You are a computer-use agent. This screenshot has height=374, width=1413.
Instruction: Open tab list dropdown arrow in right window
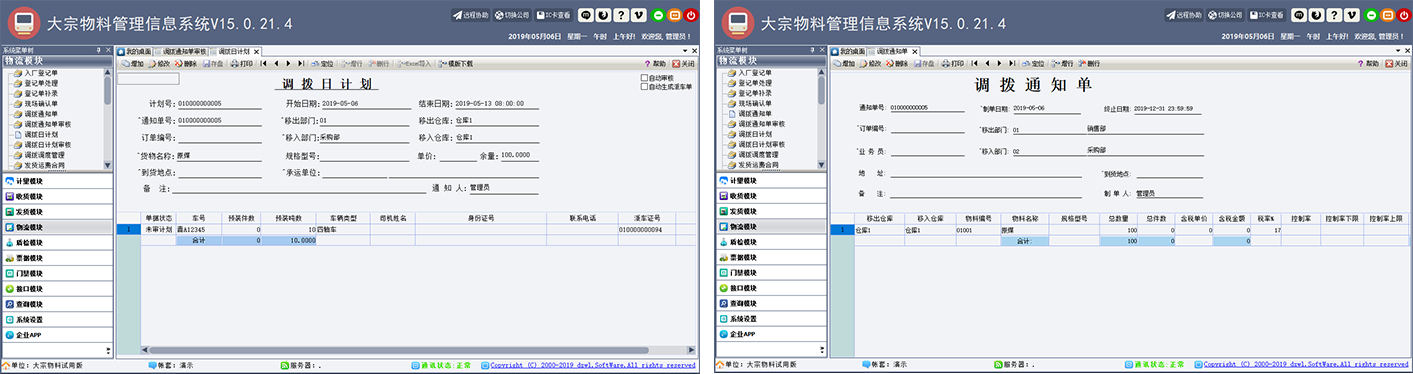point(1397,50)
